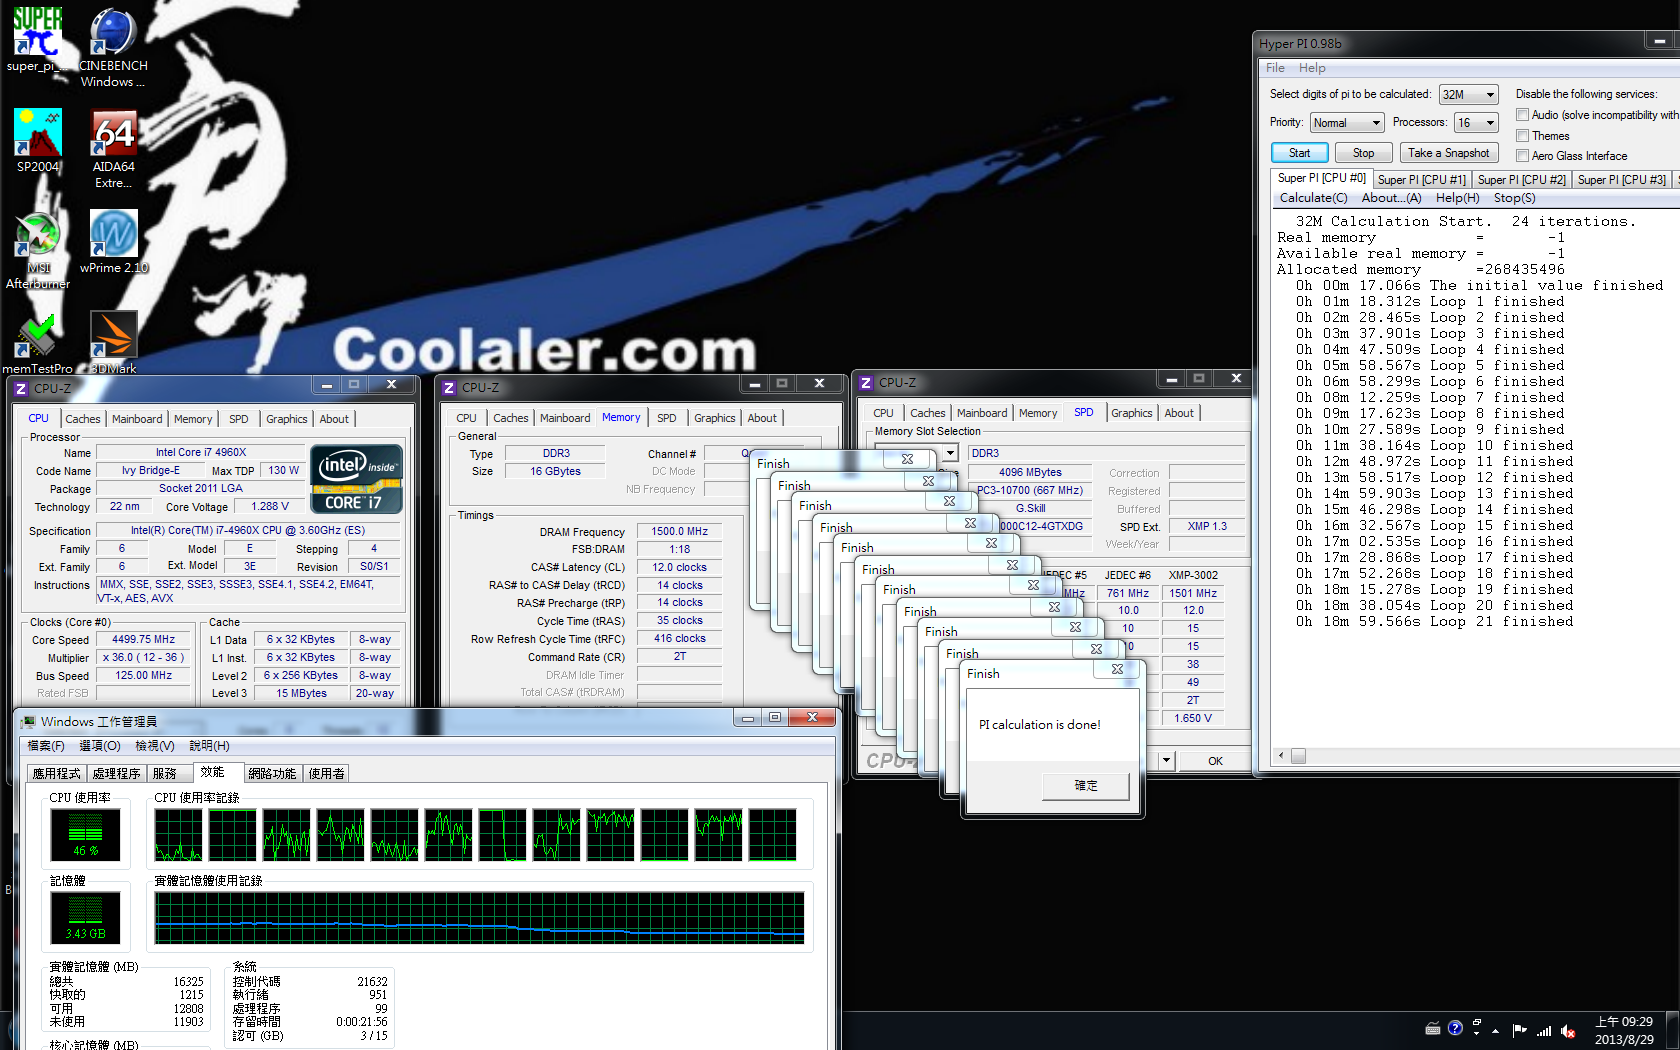Open the network signal tray icon
The height and width of the screenshot is (1050, 1680).
(x=1544, y=1030)
